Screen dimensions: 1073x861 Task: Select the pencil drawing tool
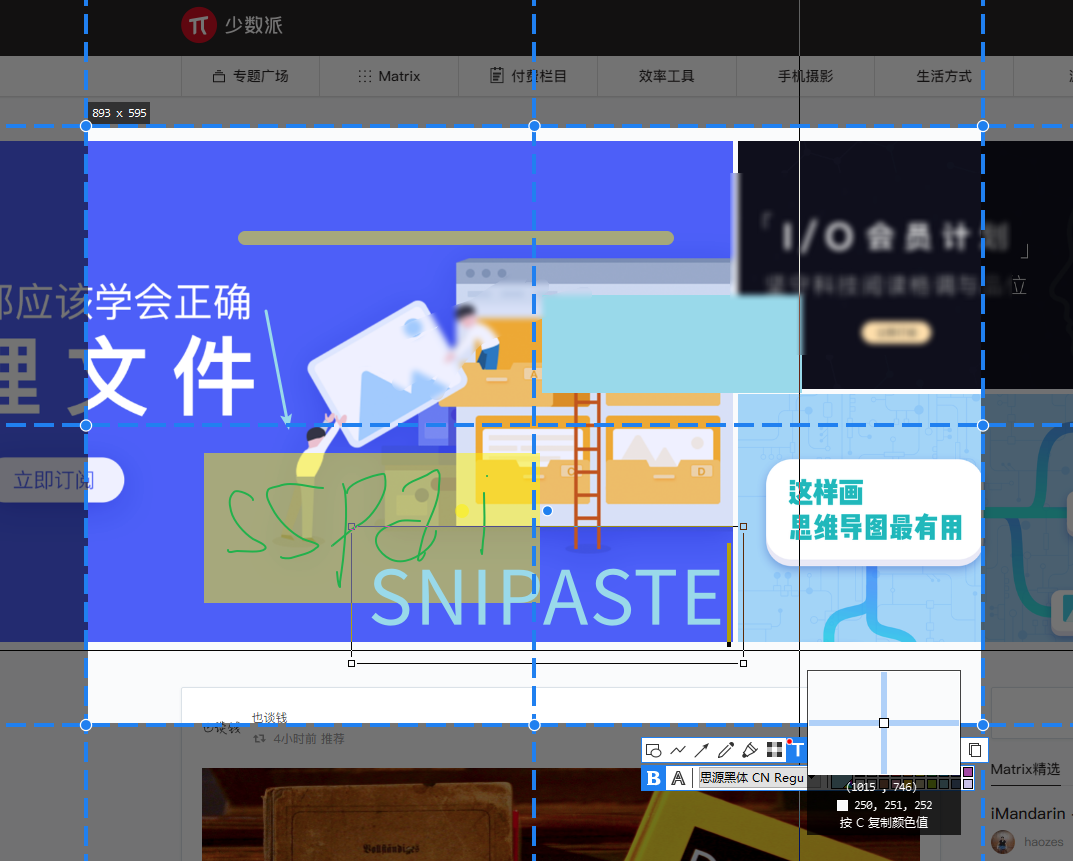pyautogui.click(x=726, y=750)
